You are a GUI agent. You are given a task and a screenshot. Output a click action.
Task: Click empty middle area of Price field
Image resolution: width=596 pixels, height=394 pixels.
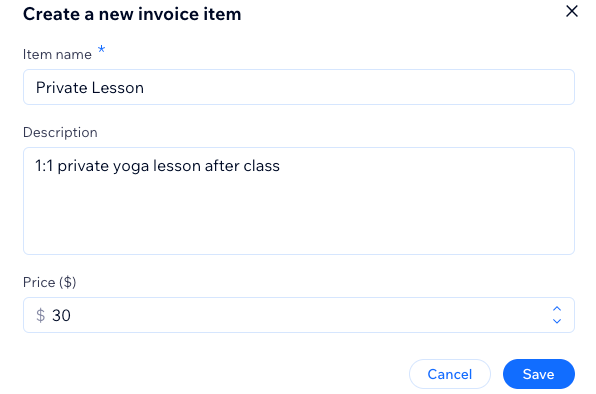(304, 315)
